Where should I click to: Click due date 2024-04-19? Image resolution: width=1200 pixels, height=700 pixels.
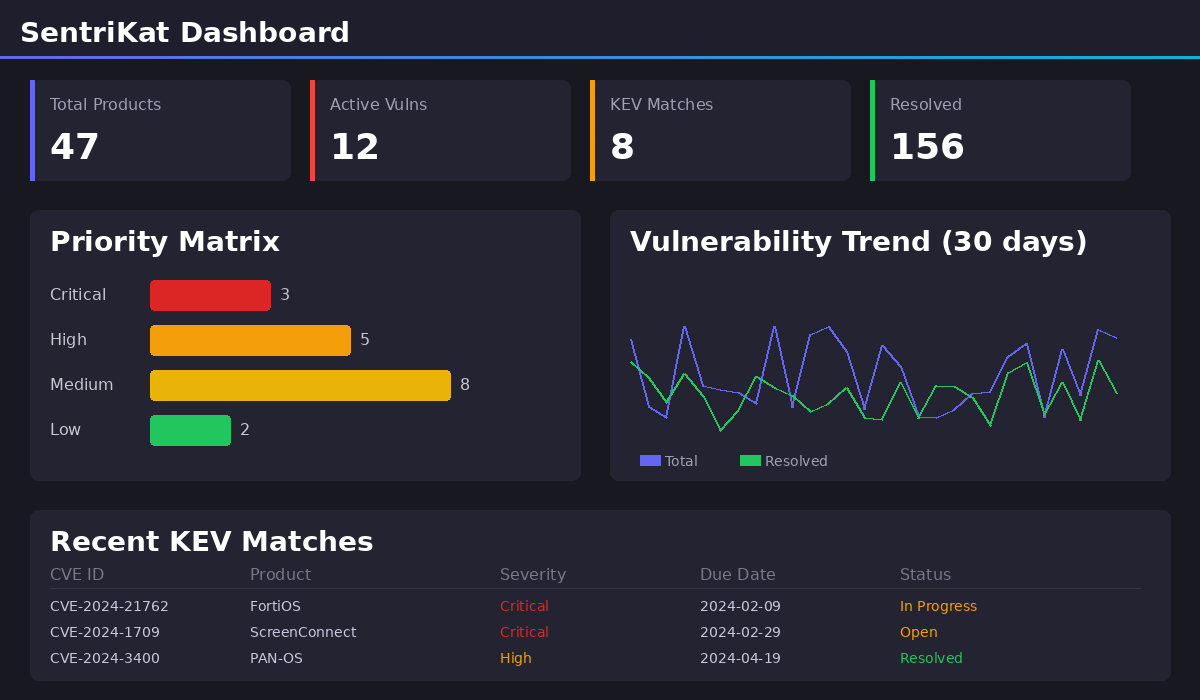coord(740,658)
